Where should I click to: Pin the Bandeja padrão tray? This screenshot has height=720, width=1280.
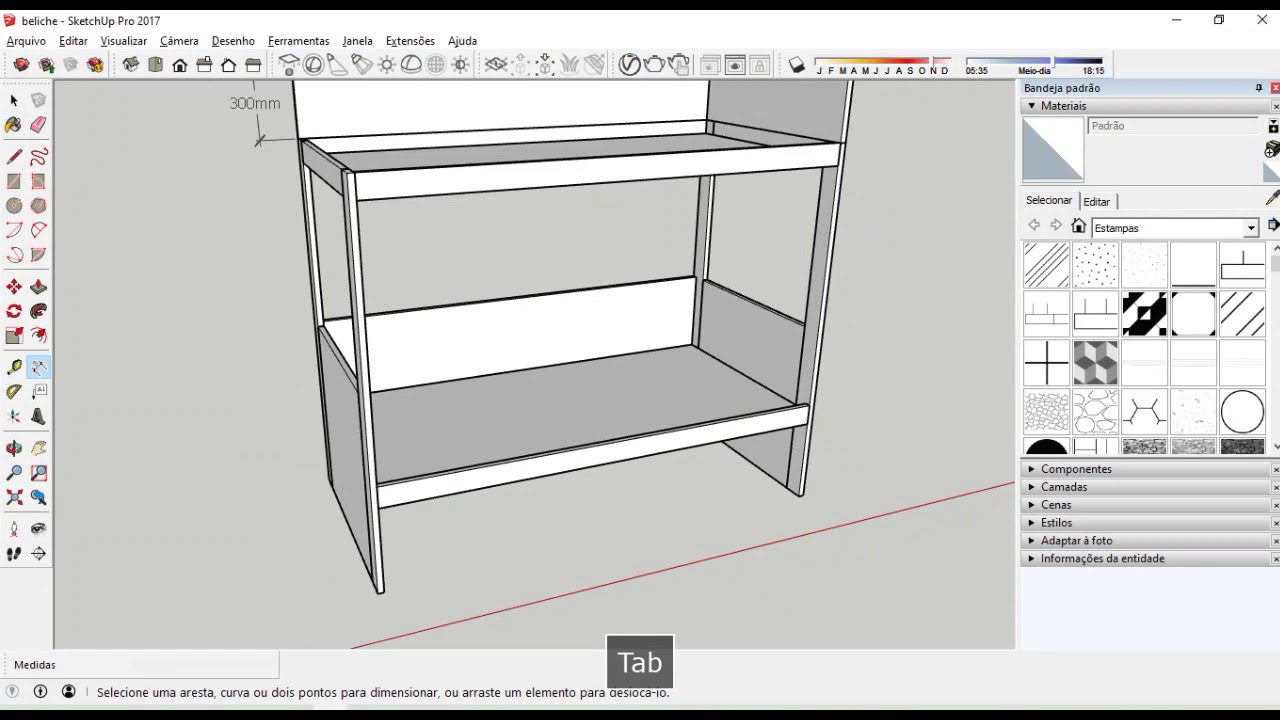point(1258,88)
